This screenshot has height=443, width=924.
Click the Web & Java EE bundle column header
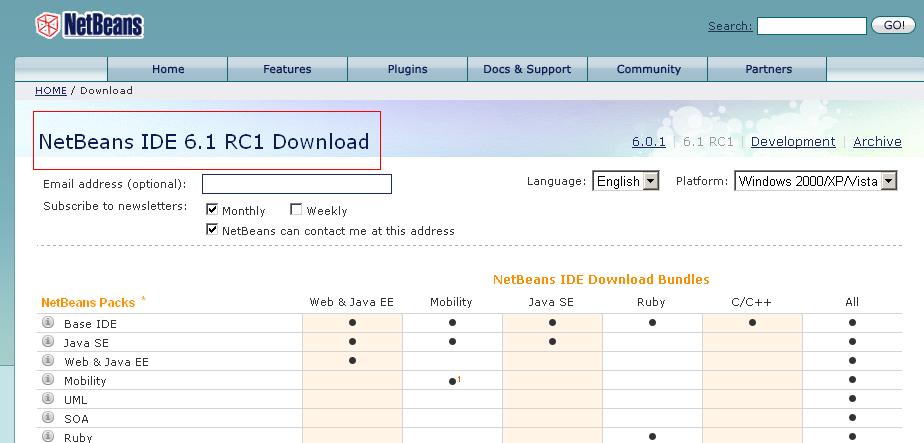(351, 302)
